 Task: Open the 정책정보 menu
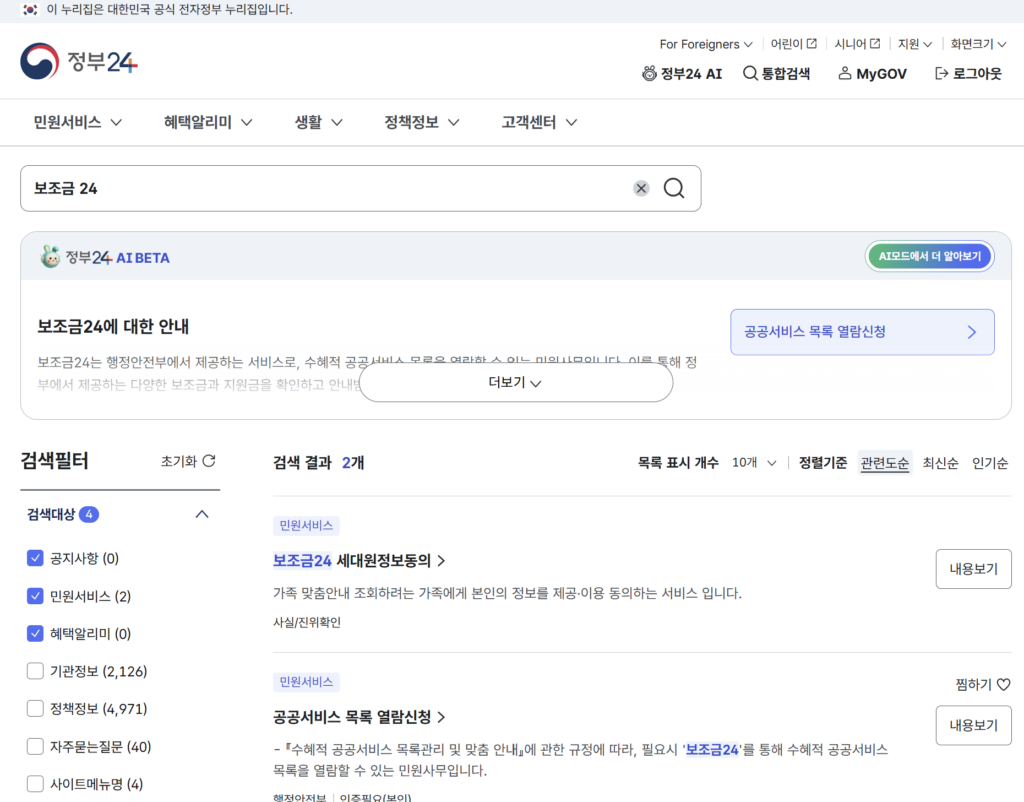click(x=421, y=122)
